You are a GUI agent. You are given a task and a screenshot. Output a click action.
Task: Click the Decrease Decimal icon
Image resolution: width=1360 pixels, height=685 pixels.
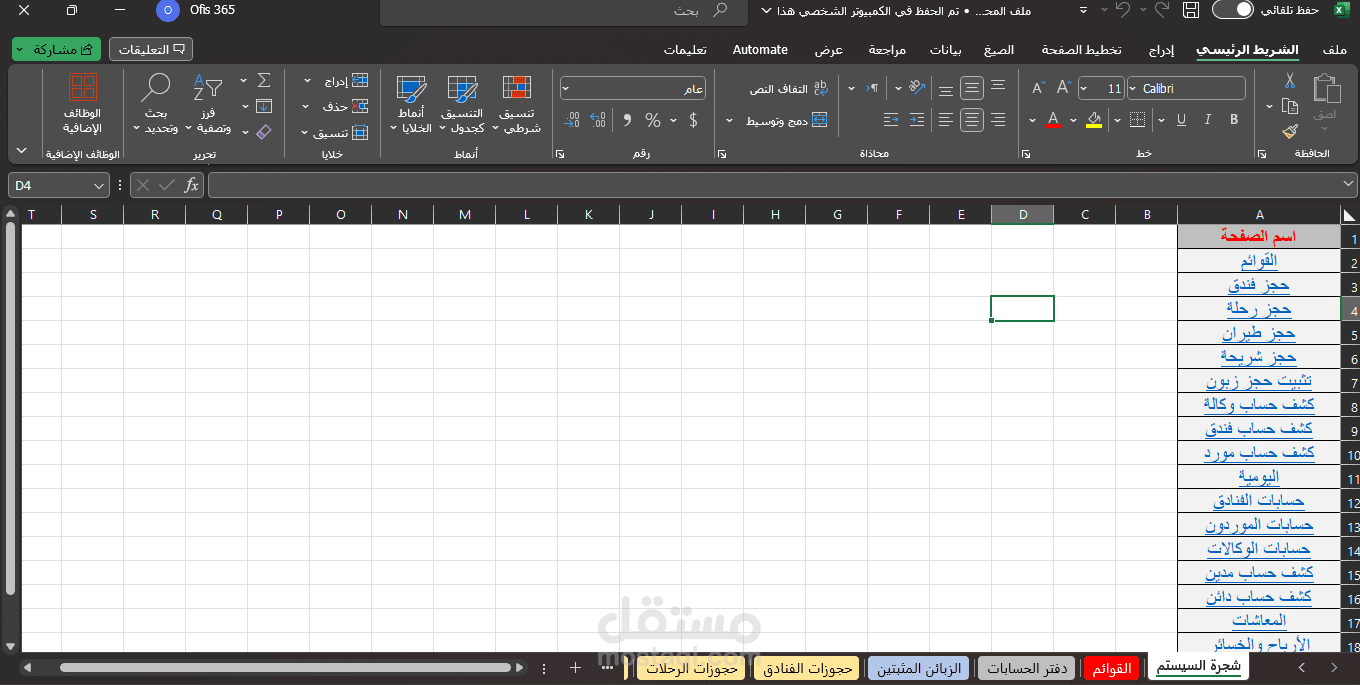[x=572, y=120]
